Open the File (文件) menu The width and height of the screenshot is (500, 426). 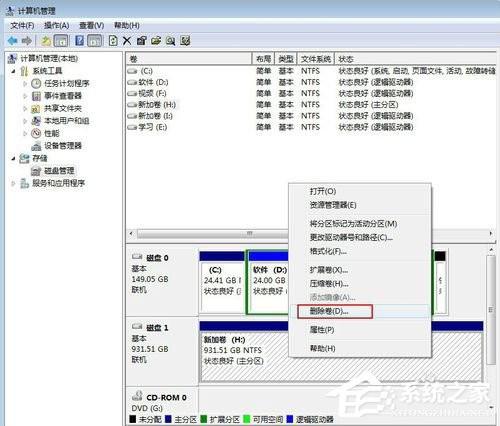22,26
